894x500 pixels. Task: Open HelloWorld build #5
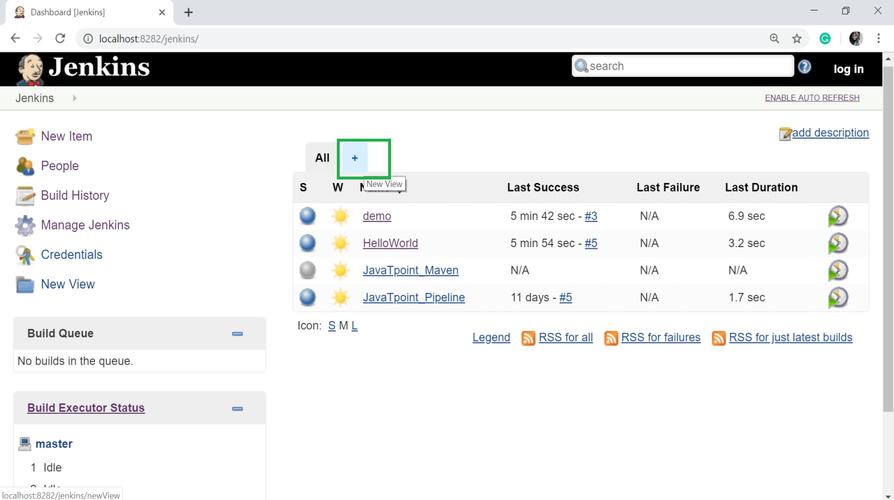(591, 243)
